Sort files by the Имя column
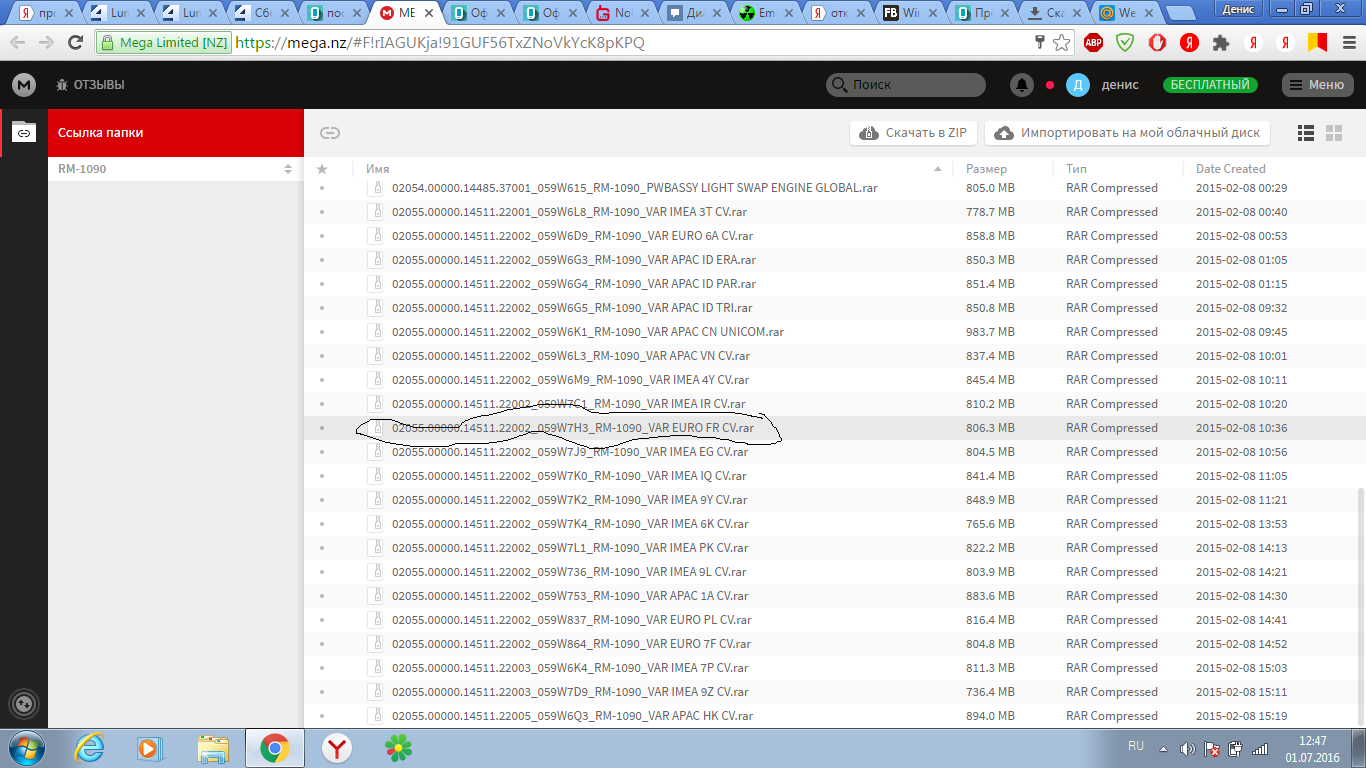1366x768 pixels. click(378, 169)
